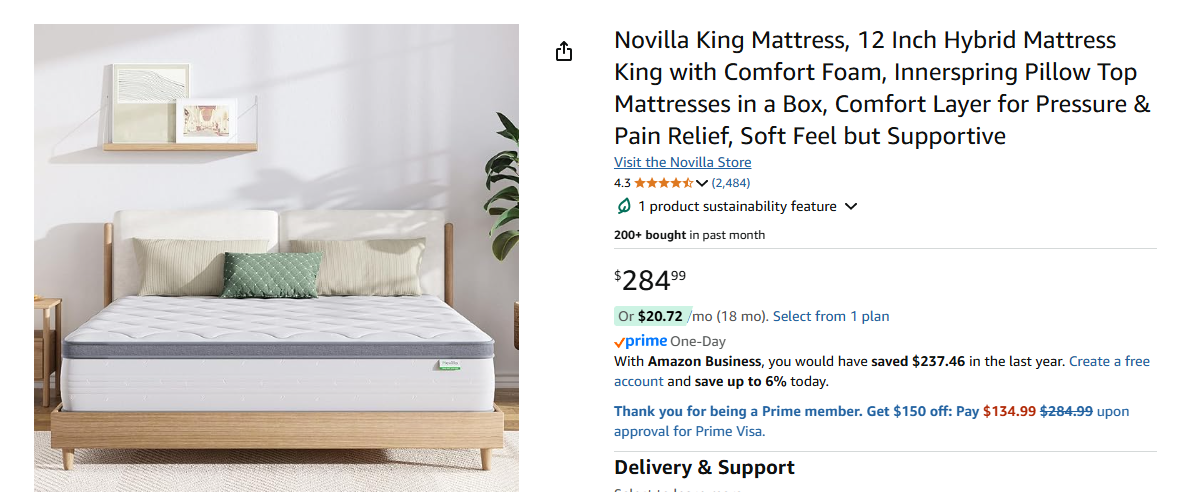Click 'Select from 1 plan' link
The image size is (1179, 492).
[831, 316]
